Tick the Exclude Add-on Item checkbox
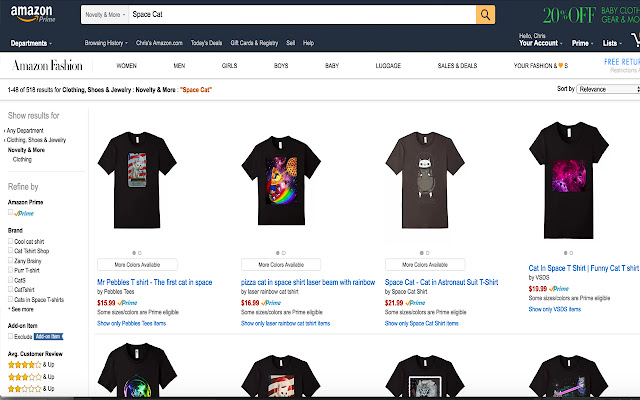640x400 pixels. pyautogui.click(x=10, y=336)
